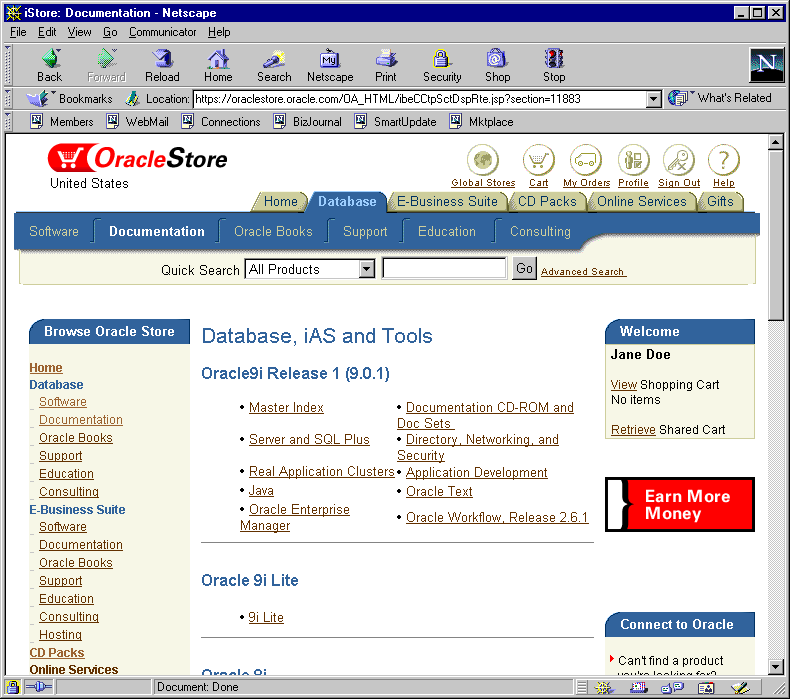Select the CD Packs tab
The height and width of the screenshot is (699, 790).
[547, 202]
